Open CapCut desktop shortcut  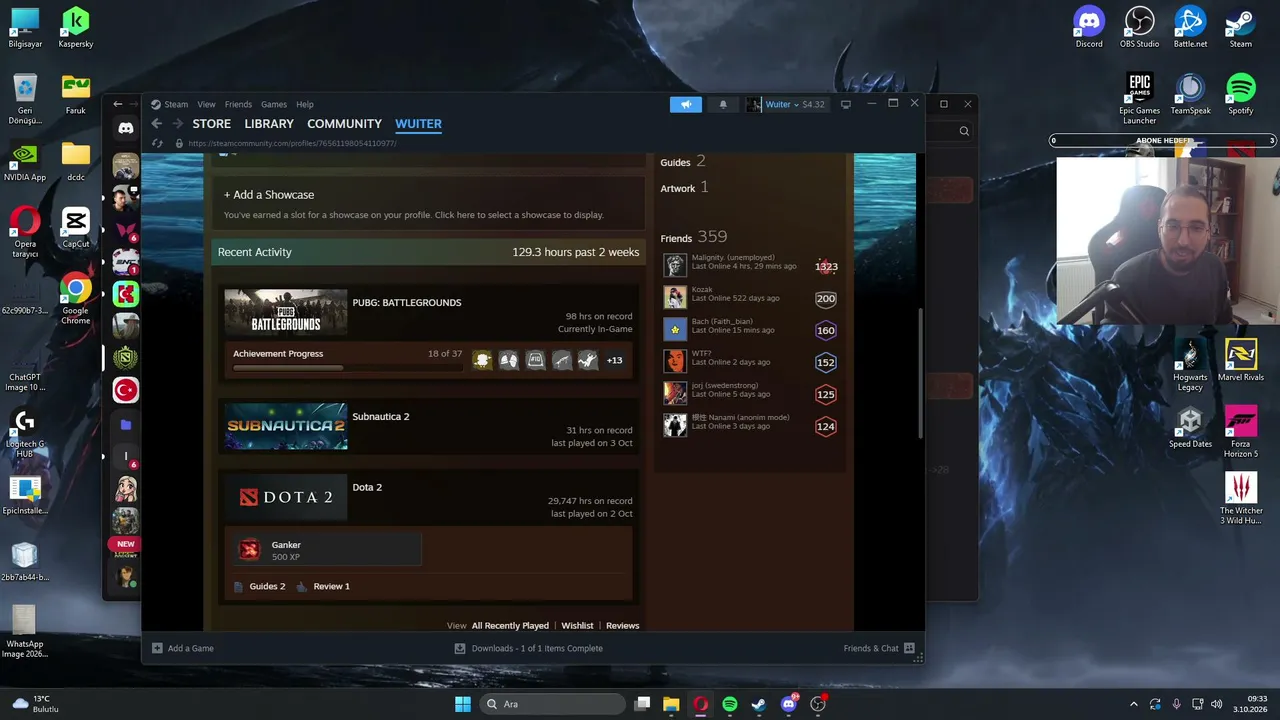76,228
